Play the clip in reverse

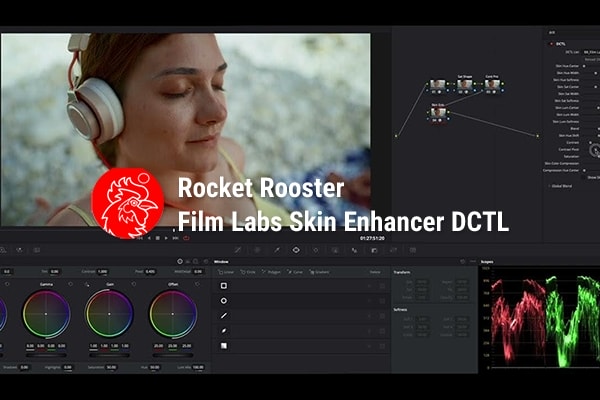tap(149, 238)
